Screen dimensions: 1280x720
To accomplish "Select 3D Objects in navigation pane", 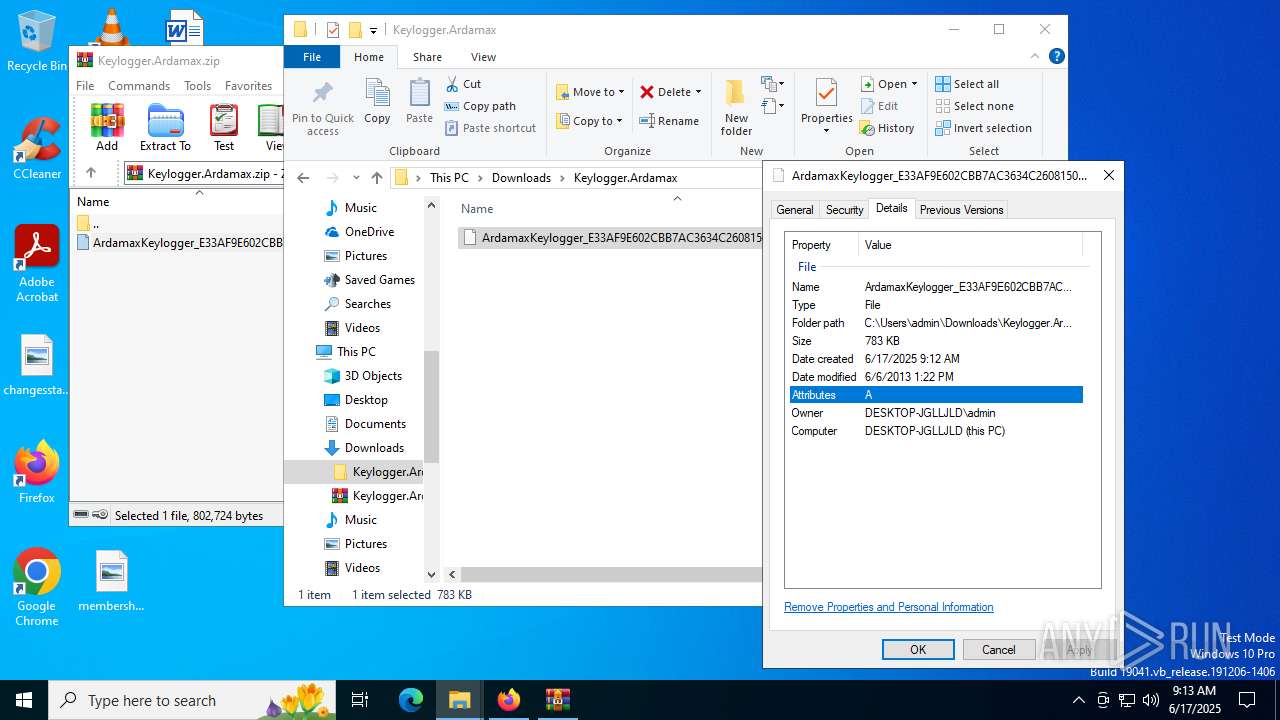I will coord(373,376).
